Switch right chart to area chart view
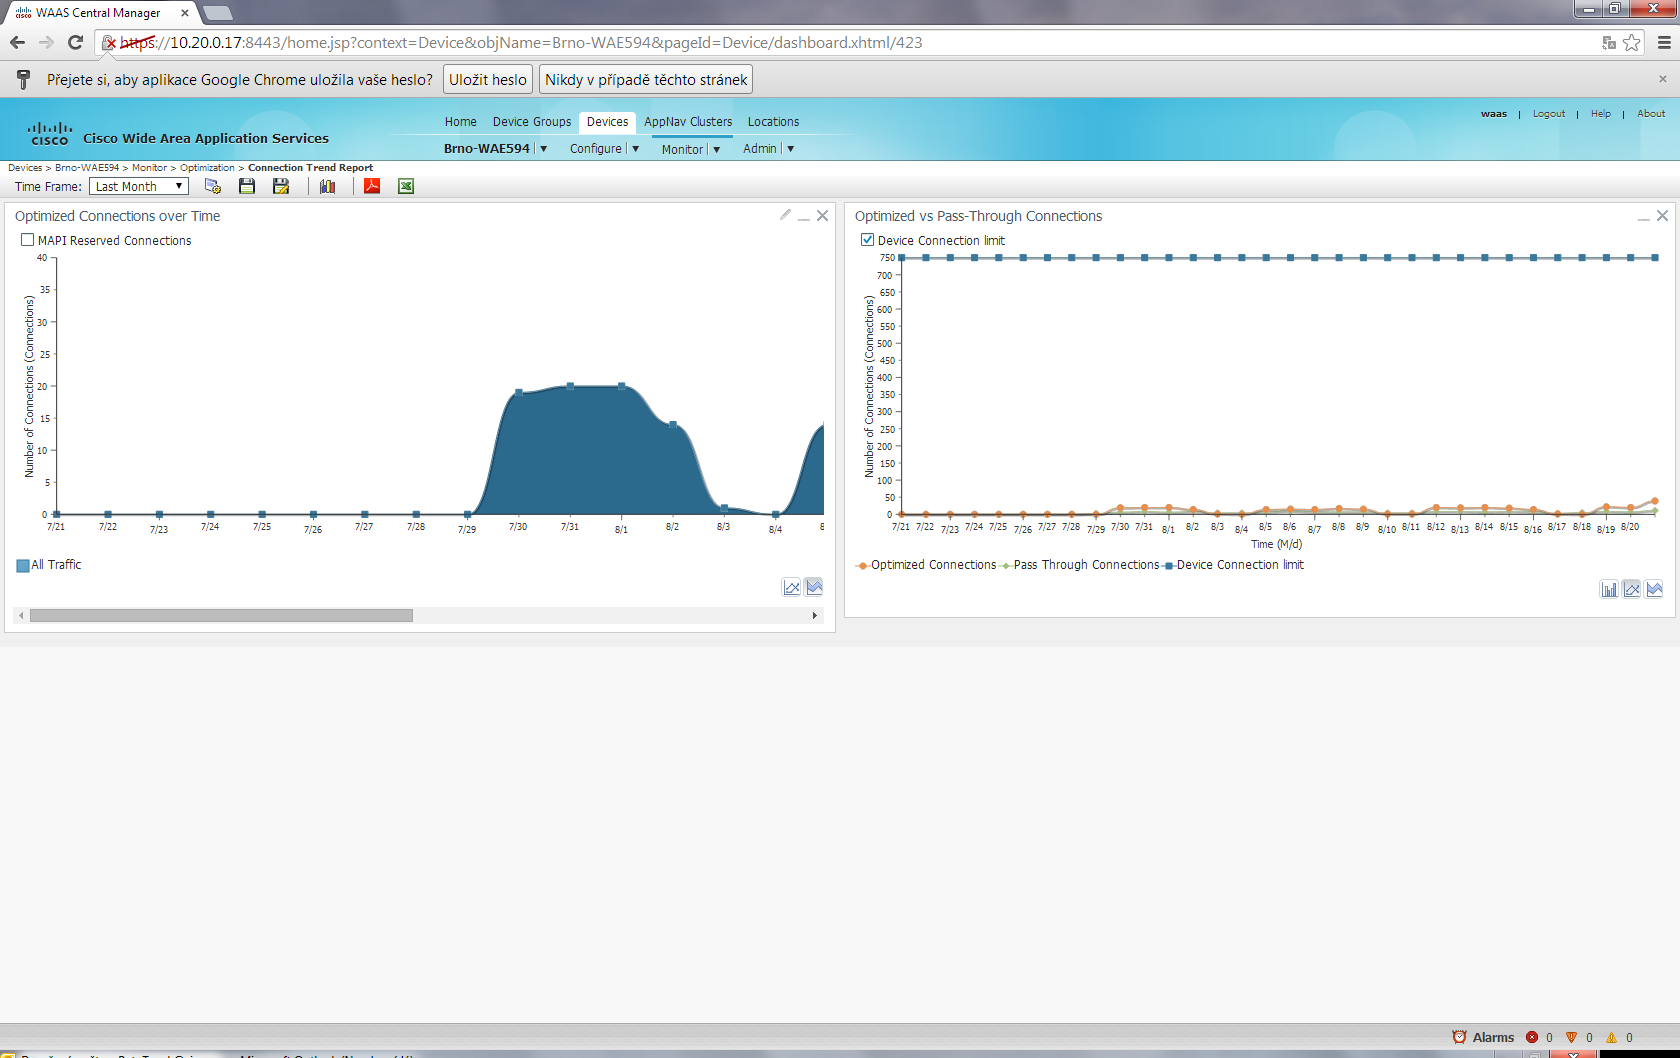The width and height of the screenshot is (1680, 1058). pos(1655,589)
